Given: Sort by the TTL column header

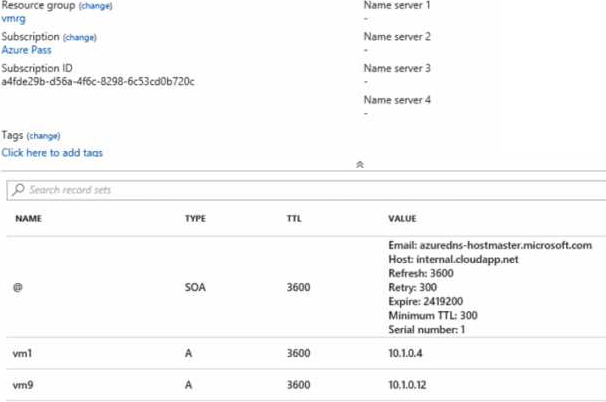Looking at the screenshot, I should click(294, 217).
